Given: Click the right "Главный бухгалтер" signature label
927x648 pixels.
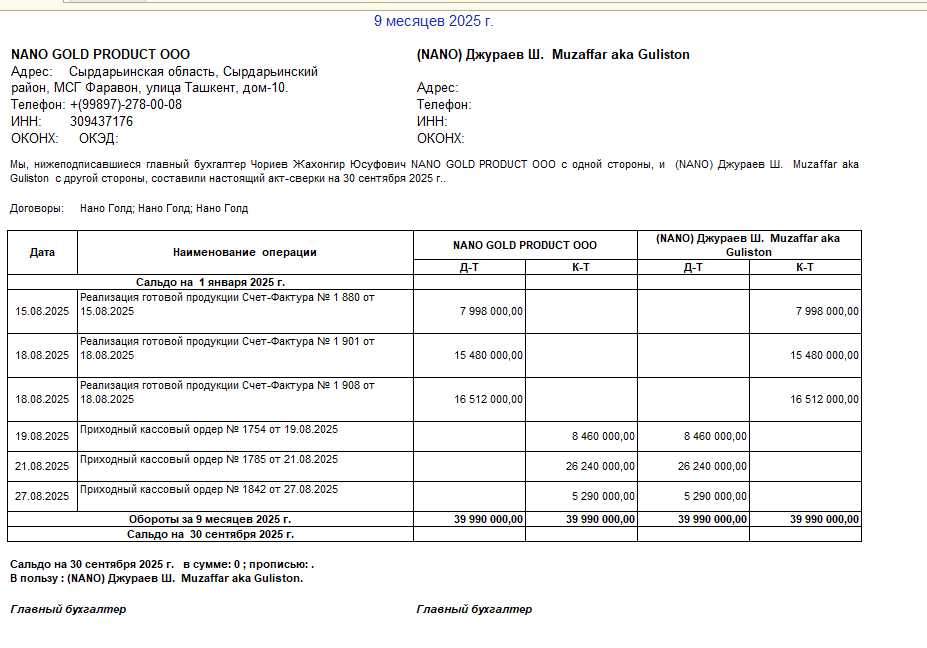Looking at the screenshot, I should (x=474, y=610).
